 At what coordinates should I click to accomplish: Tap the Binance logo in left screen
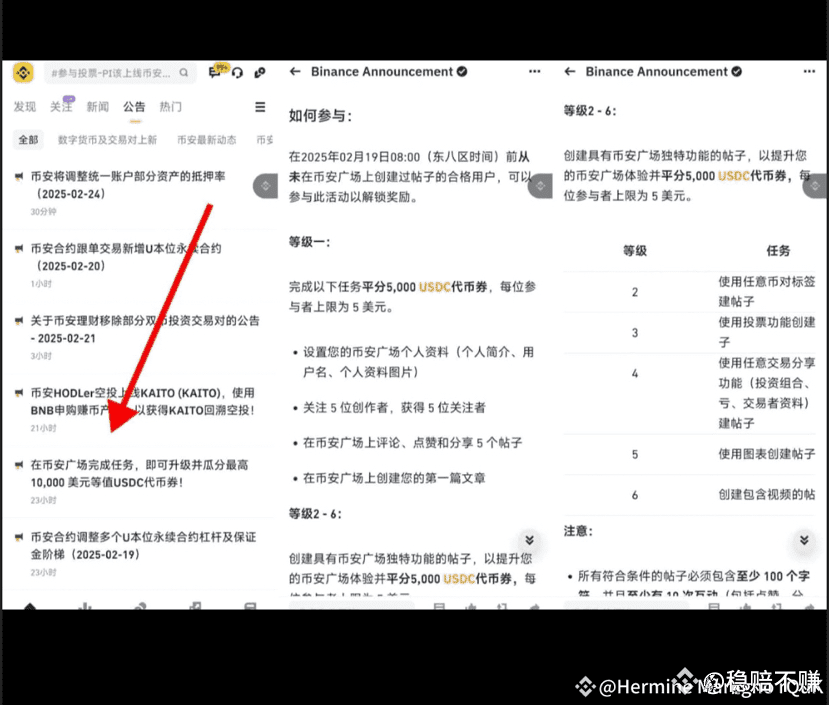(x=23, y=72)
